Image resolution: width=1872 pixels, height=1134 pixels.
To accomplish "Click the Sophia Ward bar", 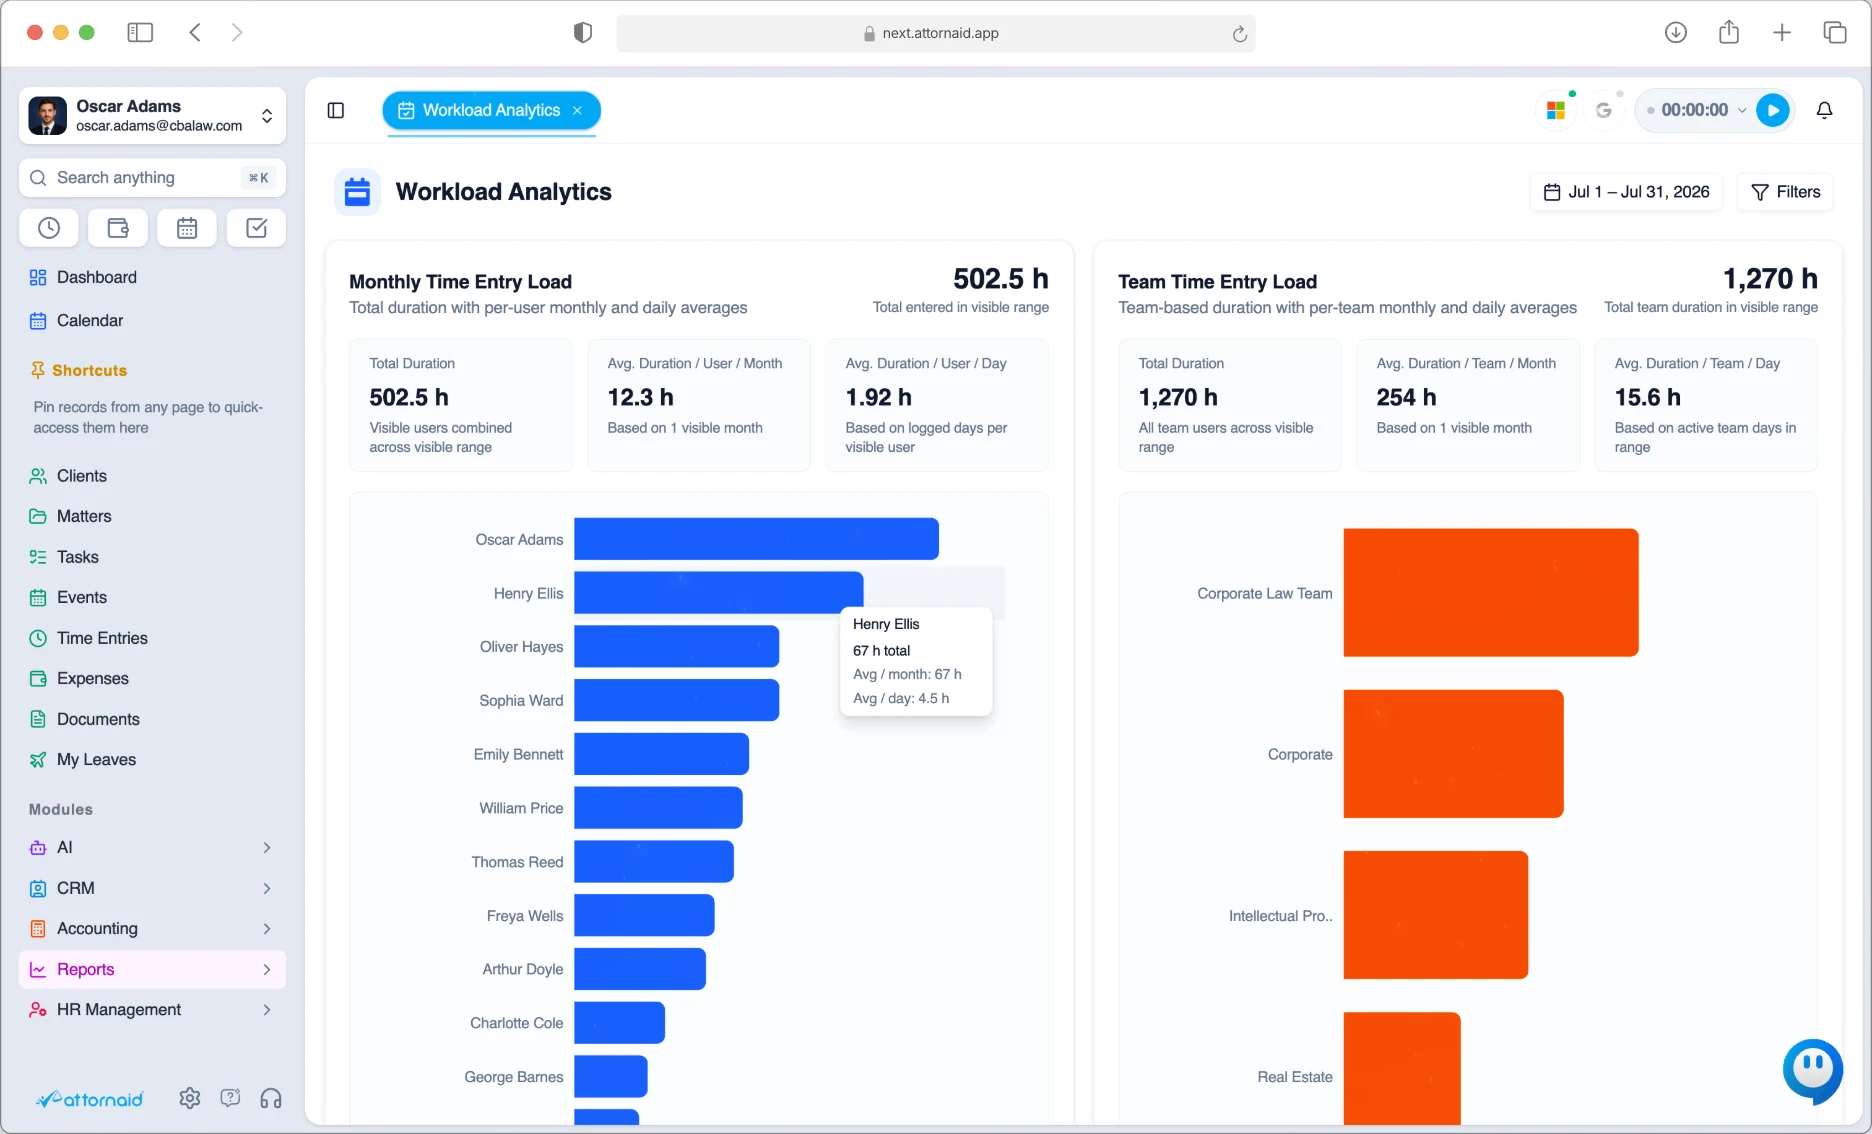I will tap(676, 700).
